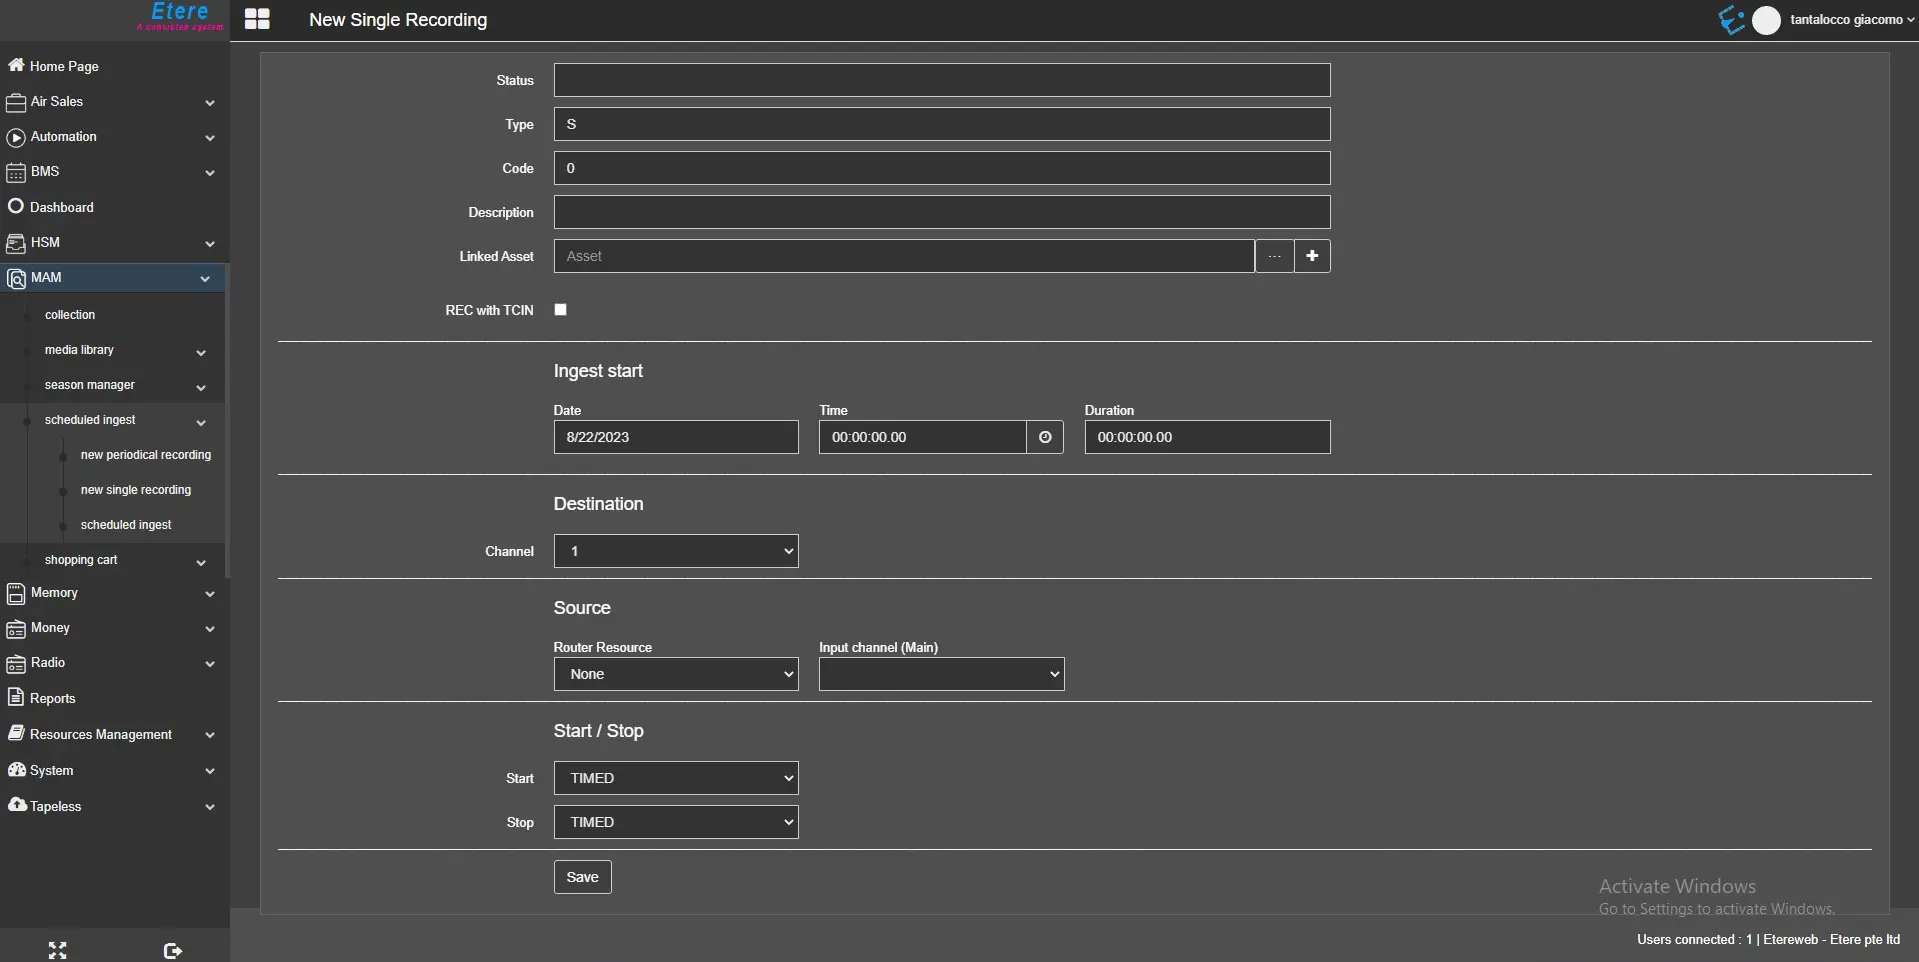The width and height of the screenshot is (1919, 962).
Task: Click the logout icon at sidebar bottom
Action: coord(172,950)
